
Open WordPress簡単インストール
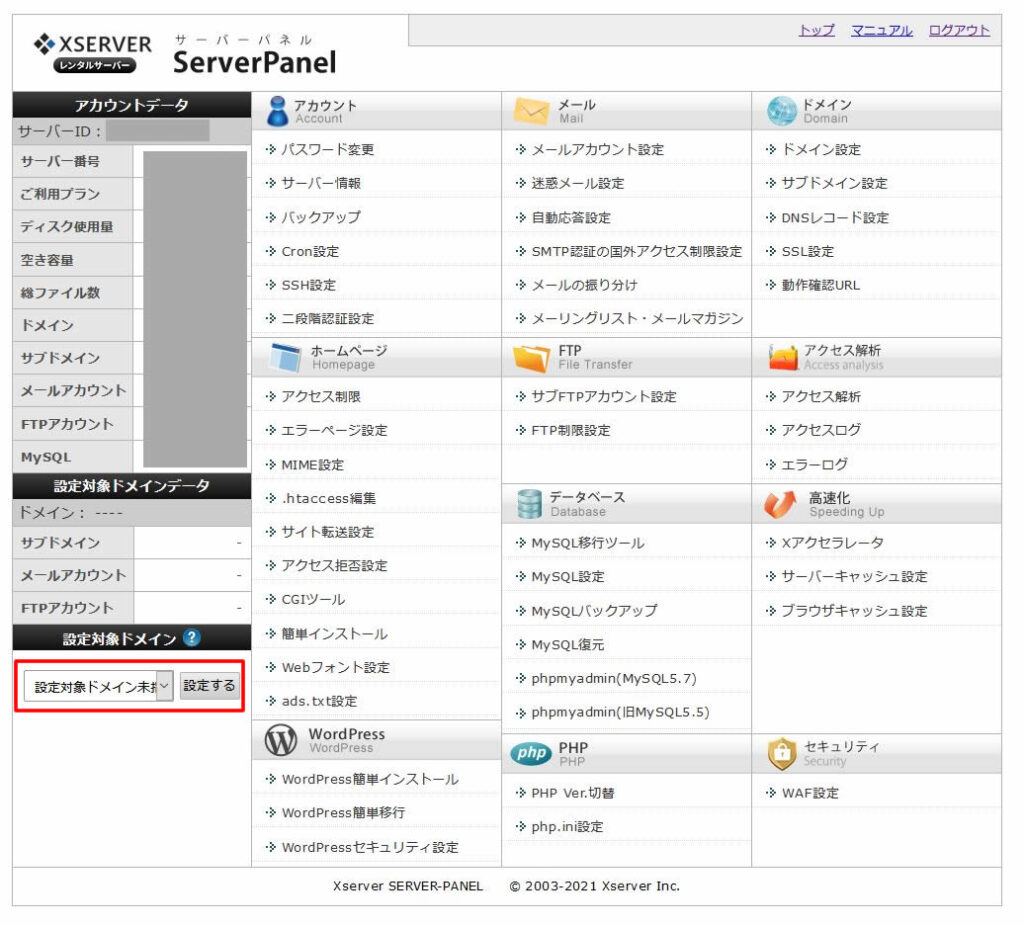point(370,780)
